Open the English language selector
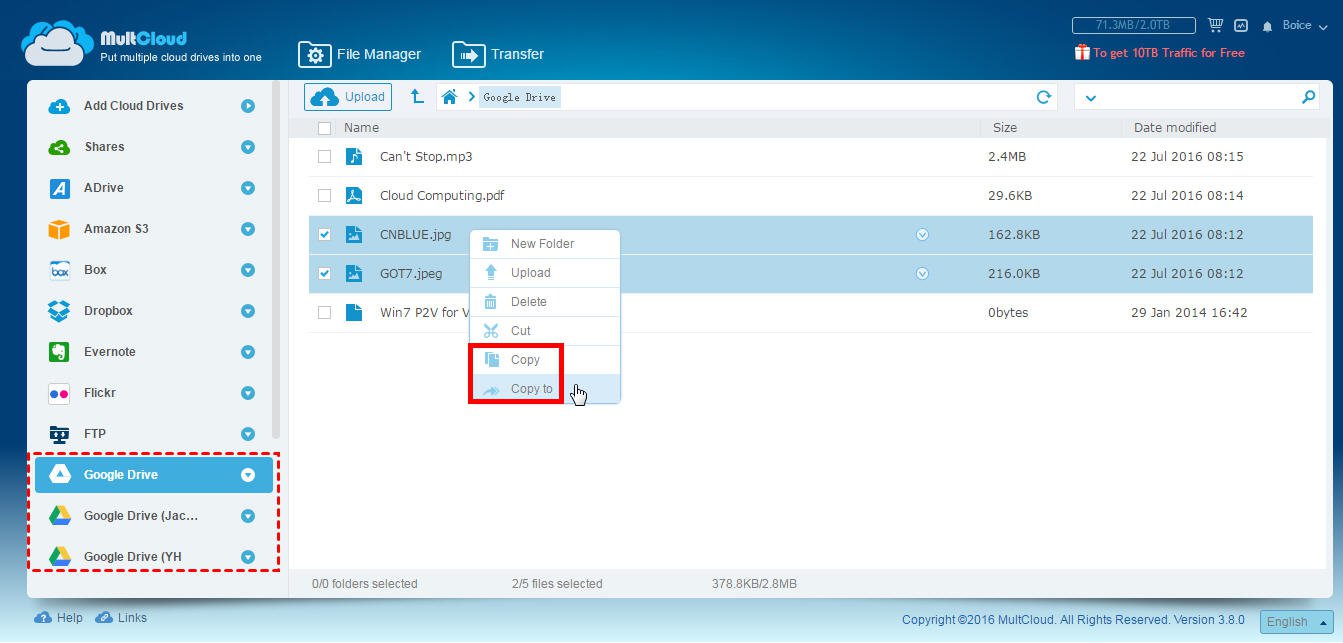The height and width of the screenshot is (643, 1343). pyautogui.click(x=1296, y=621)
